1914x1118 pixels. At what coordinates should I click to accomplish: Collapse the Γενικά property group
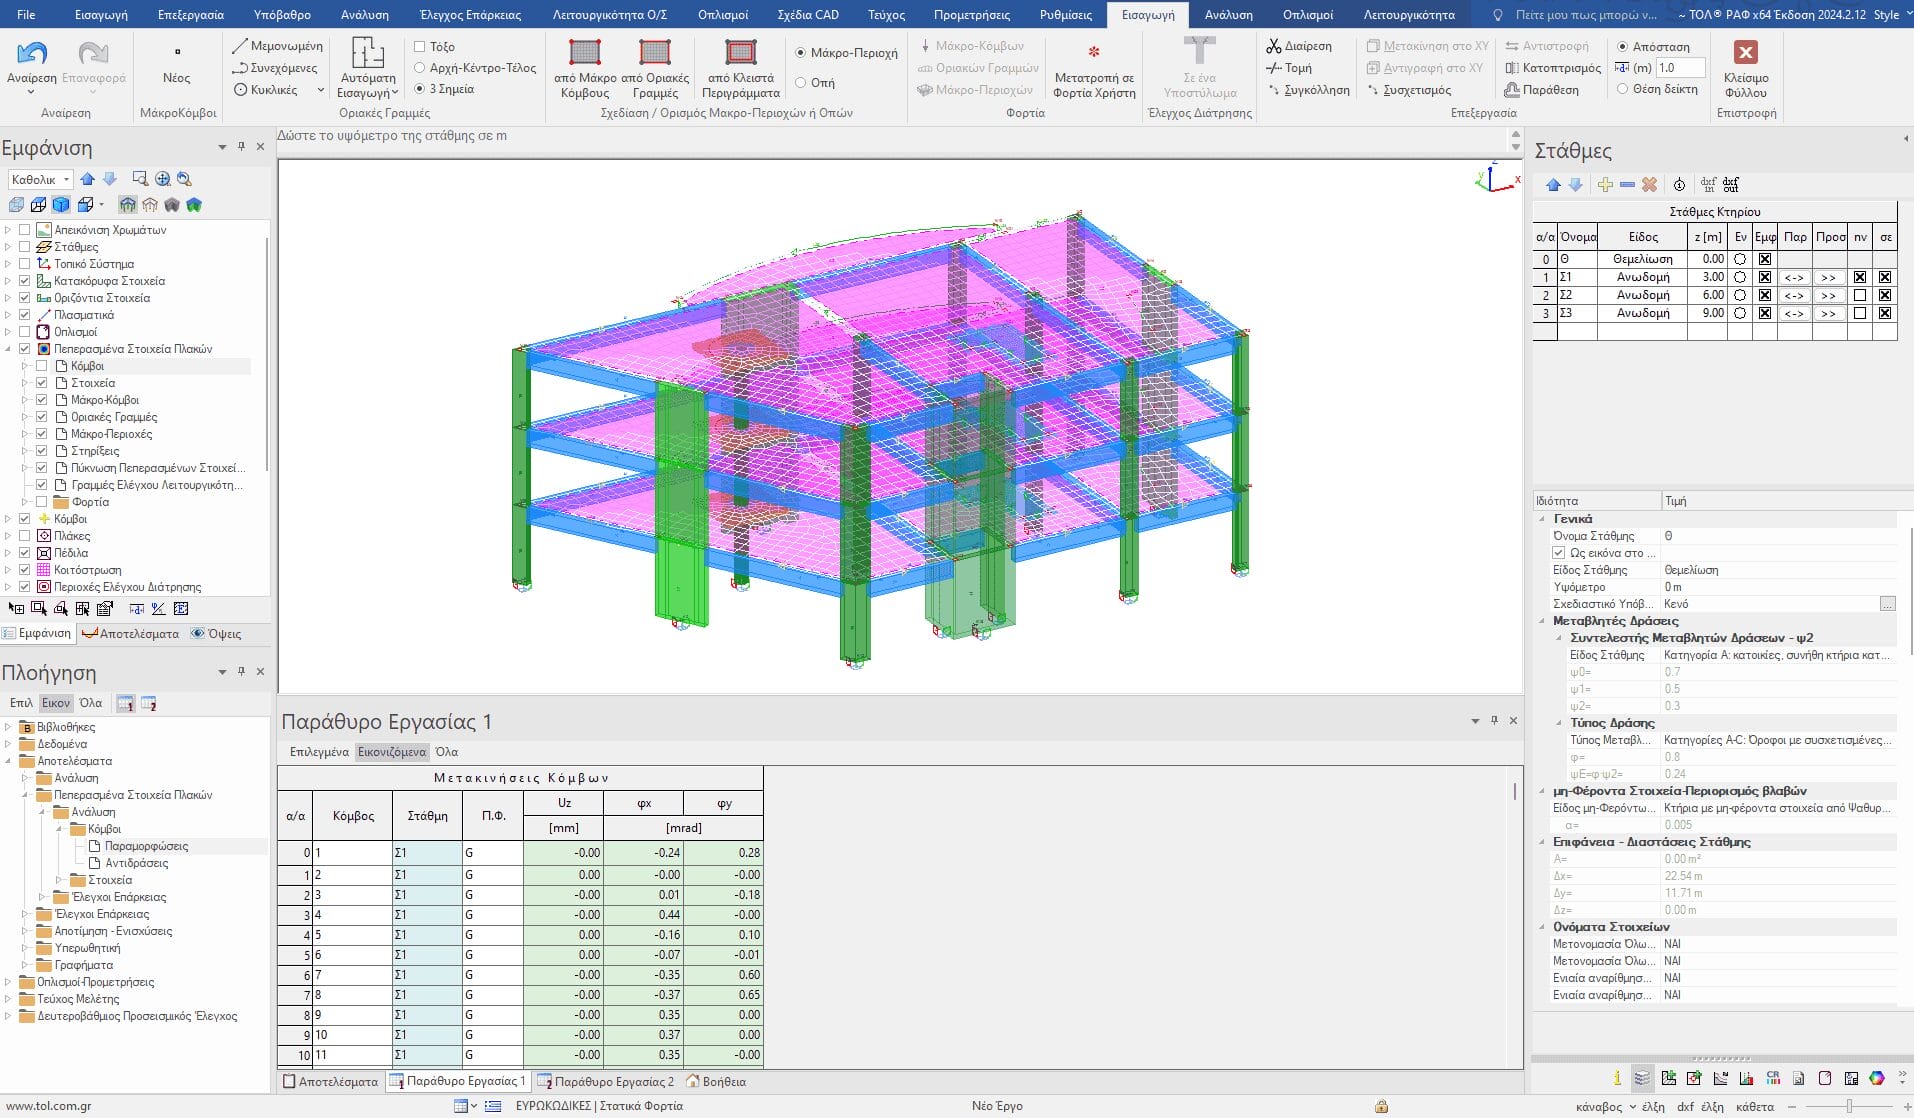point(1541,519)
